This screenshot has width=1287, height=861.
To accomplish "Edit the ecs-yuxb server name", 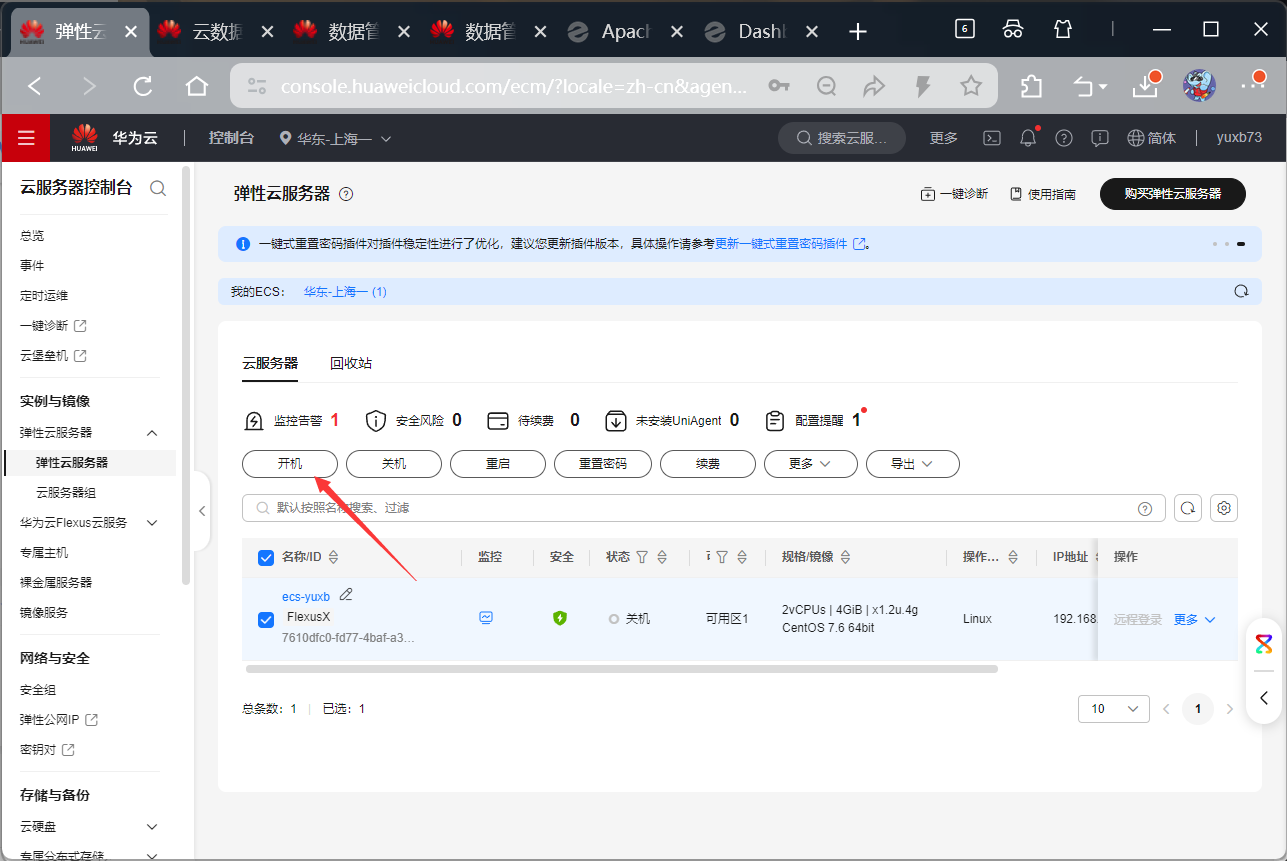I will (x=346, y=595).
